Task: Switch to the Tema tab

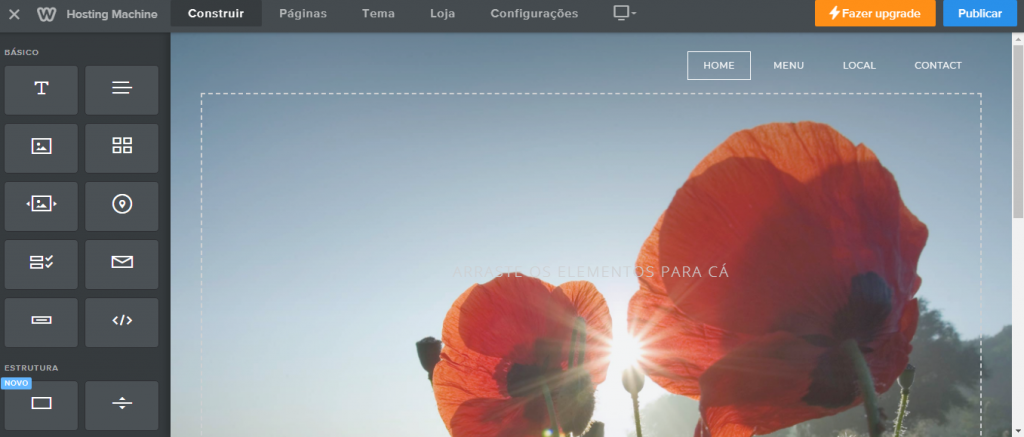Action: coord(378,14)
